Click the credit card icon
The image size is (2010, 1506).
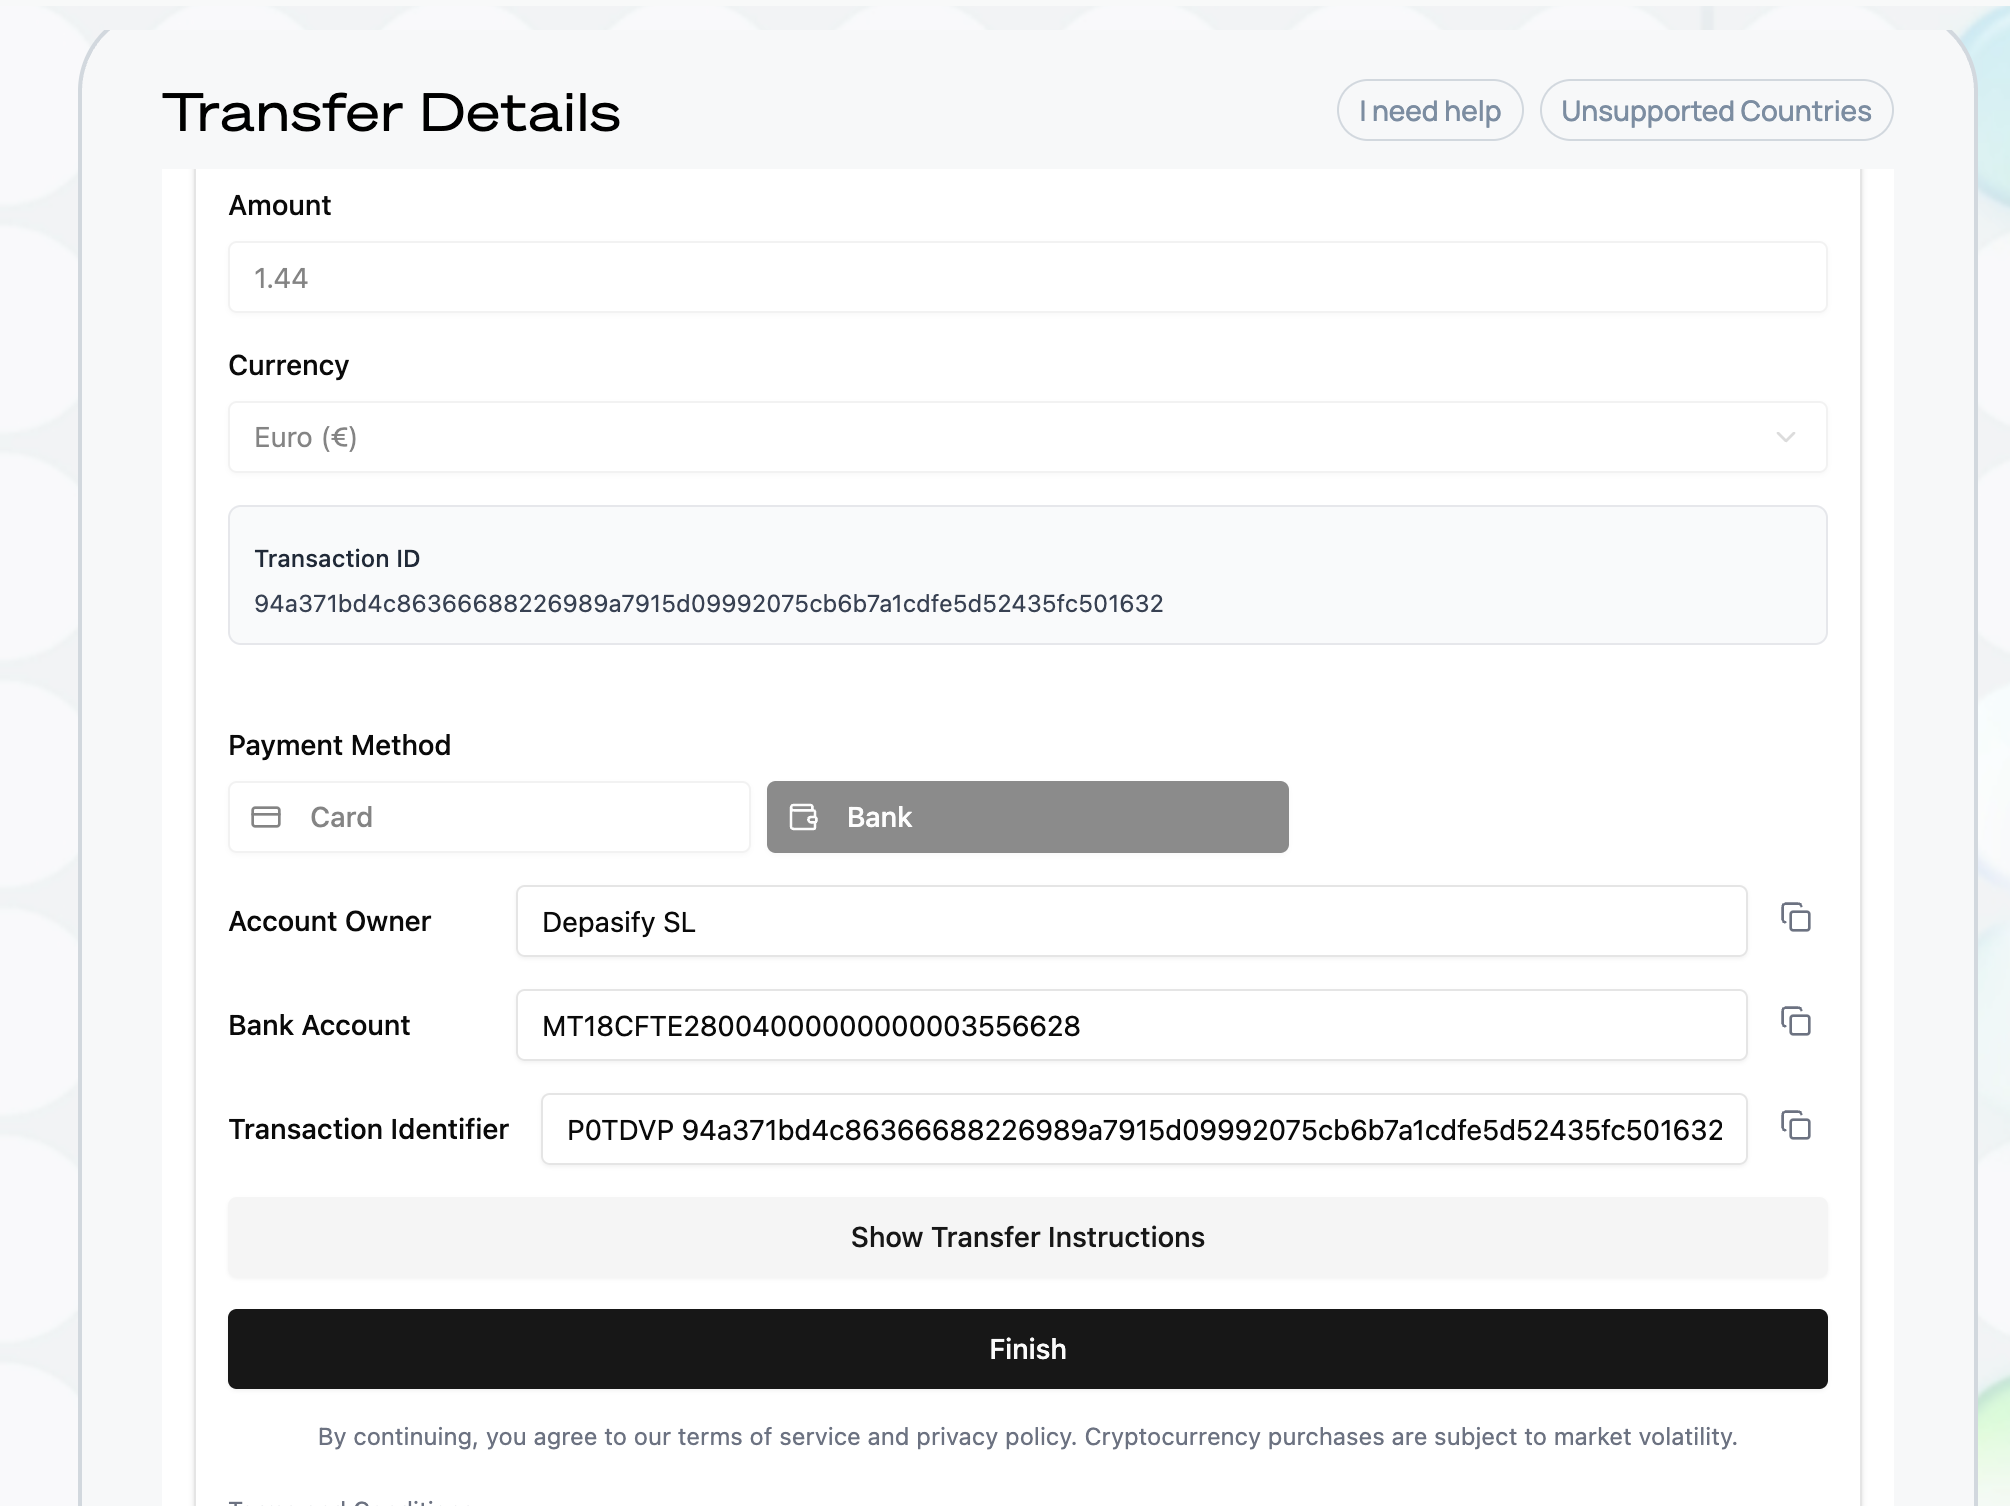266,817
